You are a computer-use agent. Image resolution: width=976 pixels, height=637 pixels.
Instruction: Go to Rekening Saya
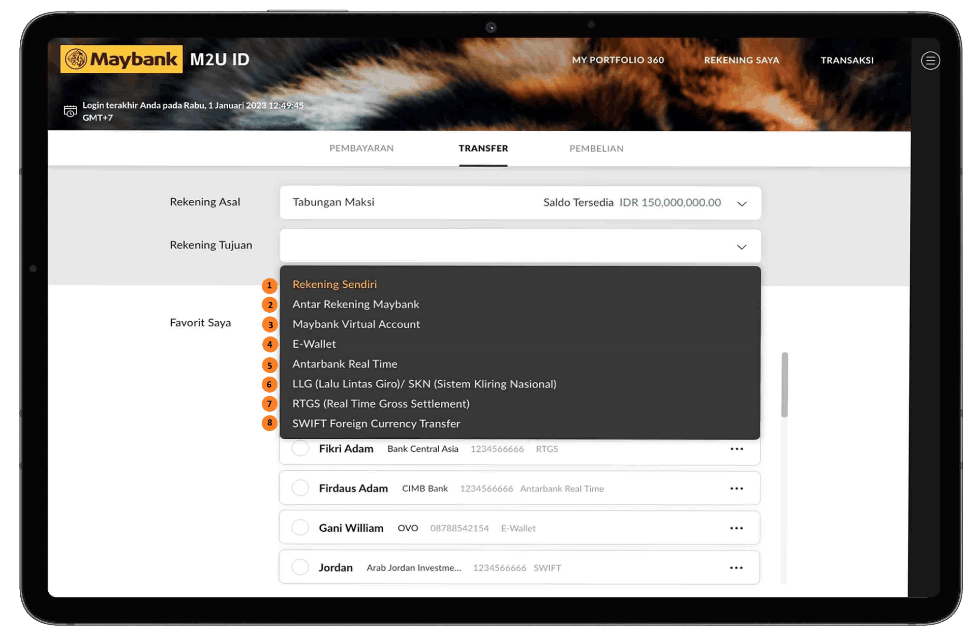(x=741, y=60)
